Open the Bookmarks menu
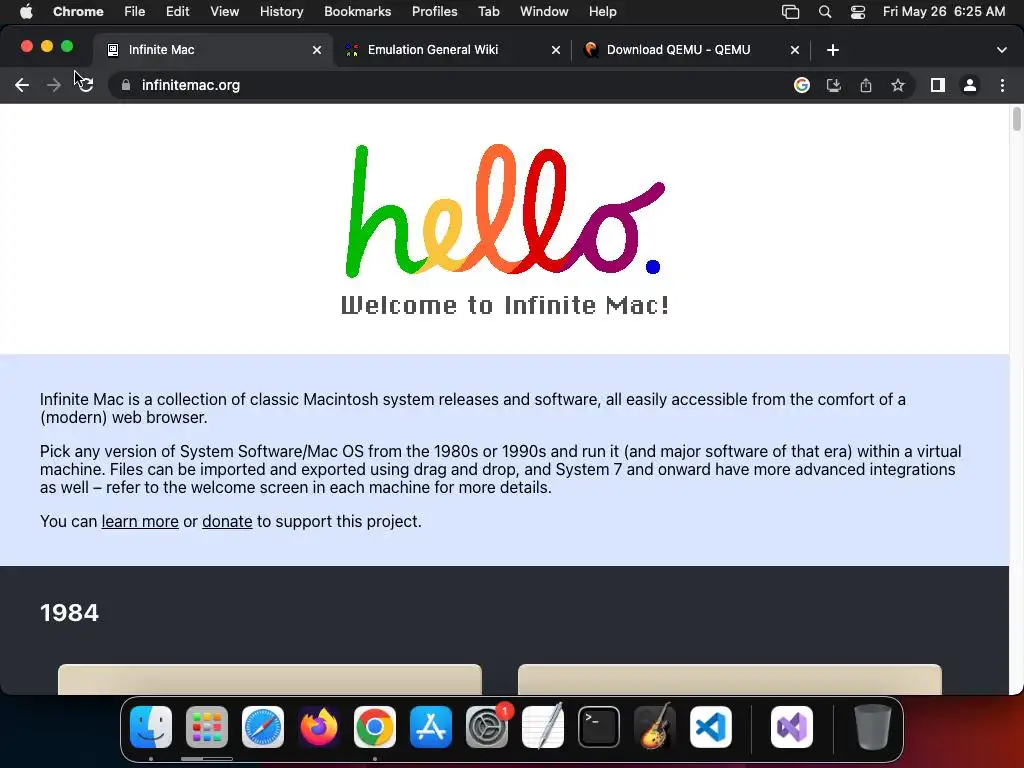This screenshot has width=1024, height=768. coord(357,11)
